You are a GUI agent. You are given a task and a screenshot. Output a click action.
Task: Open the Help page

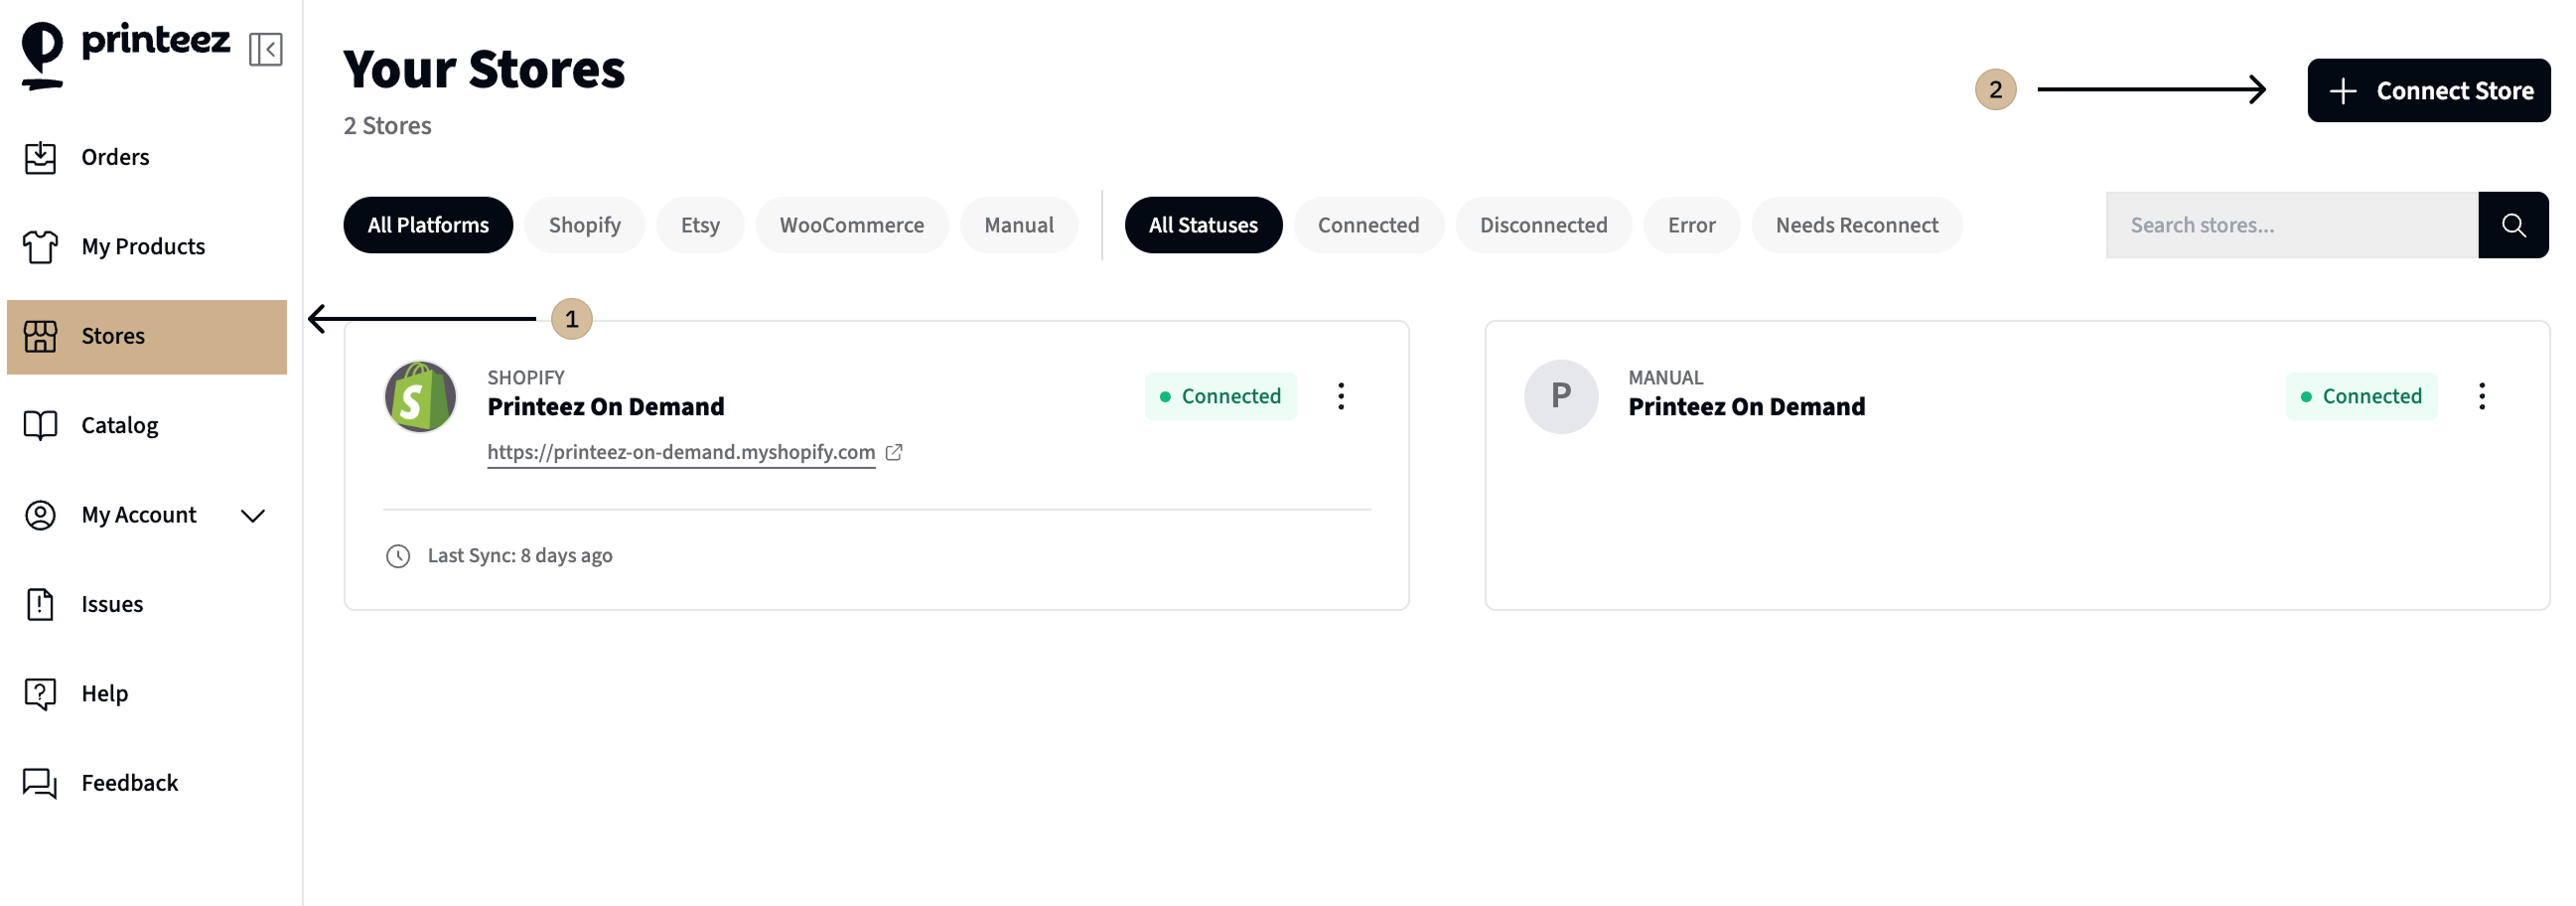(147, 693)
